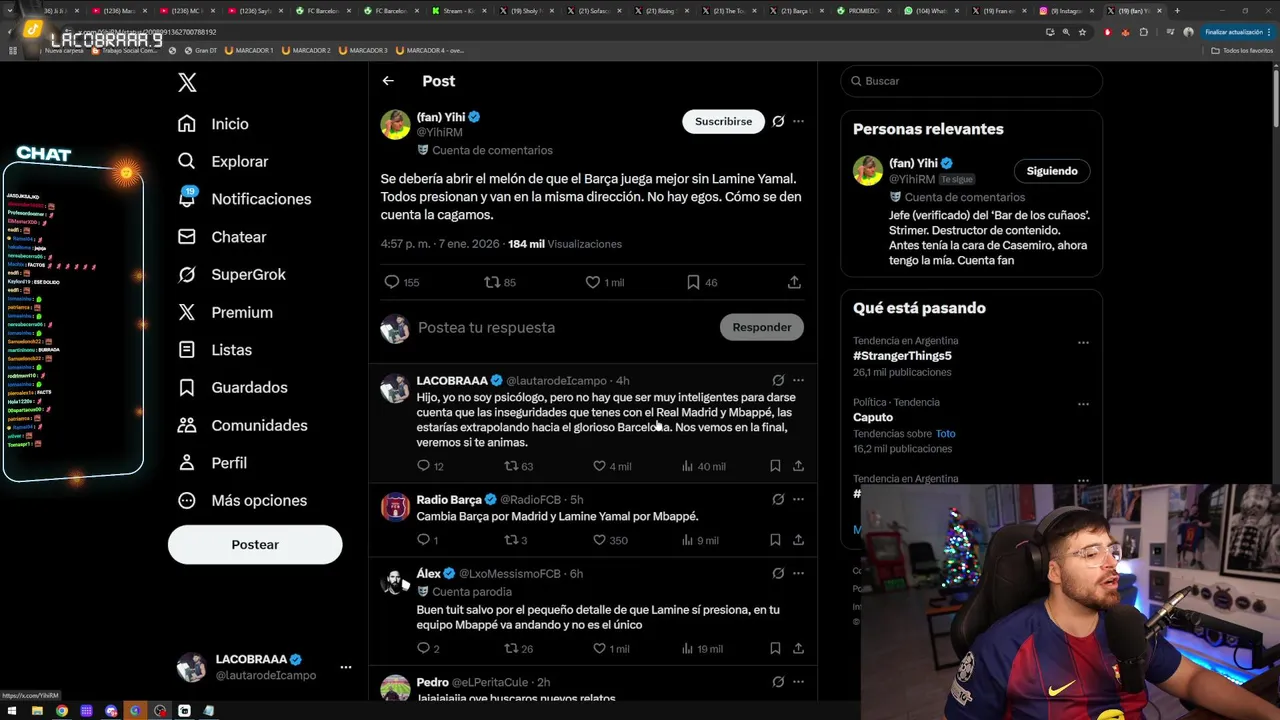Open SuperGrok in the sidebar
1280x720 pixels.
coord(231,274)
